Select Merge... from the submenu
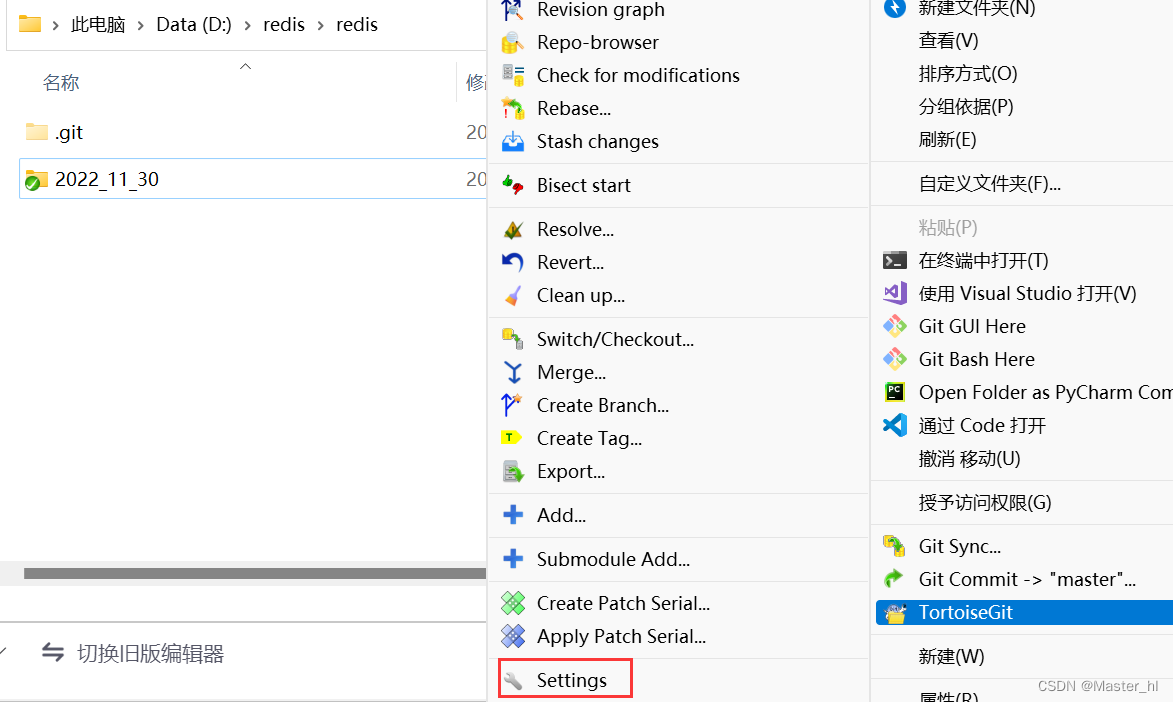The width and height of the screenshot is (1173, 702). 678,372
